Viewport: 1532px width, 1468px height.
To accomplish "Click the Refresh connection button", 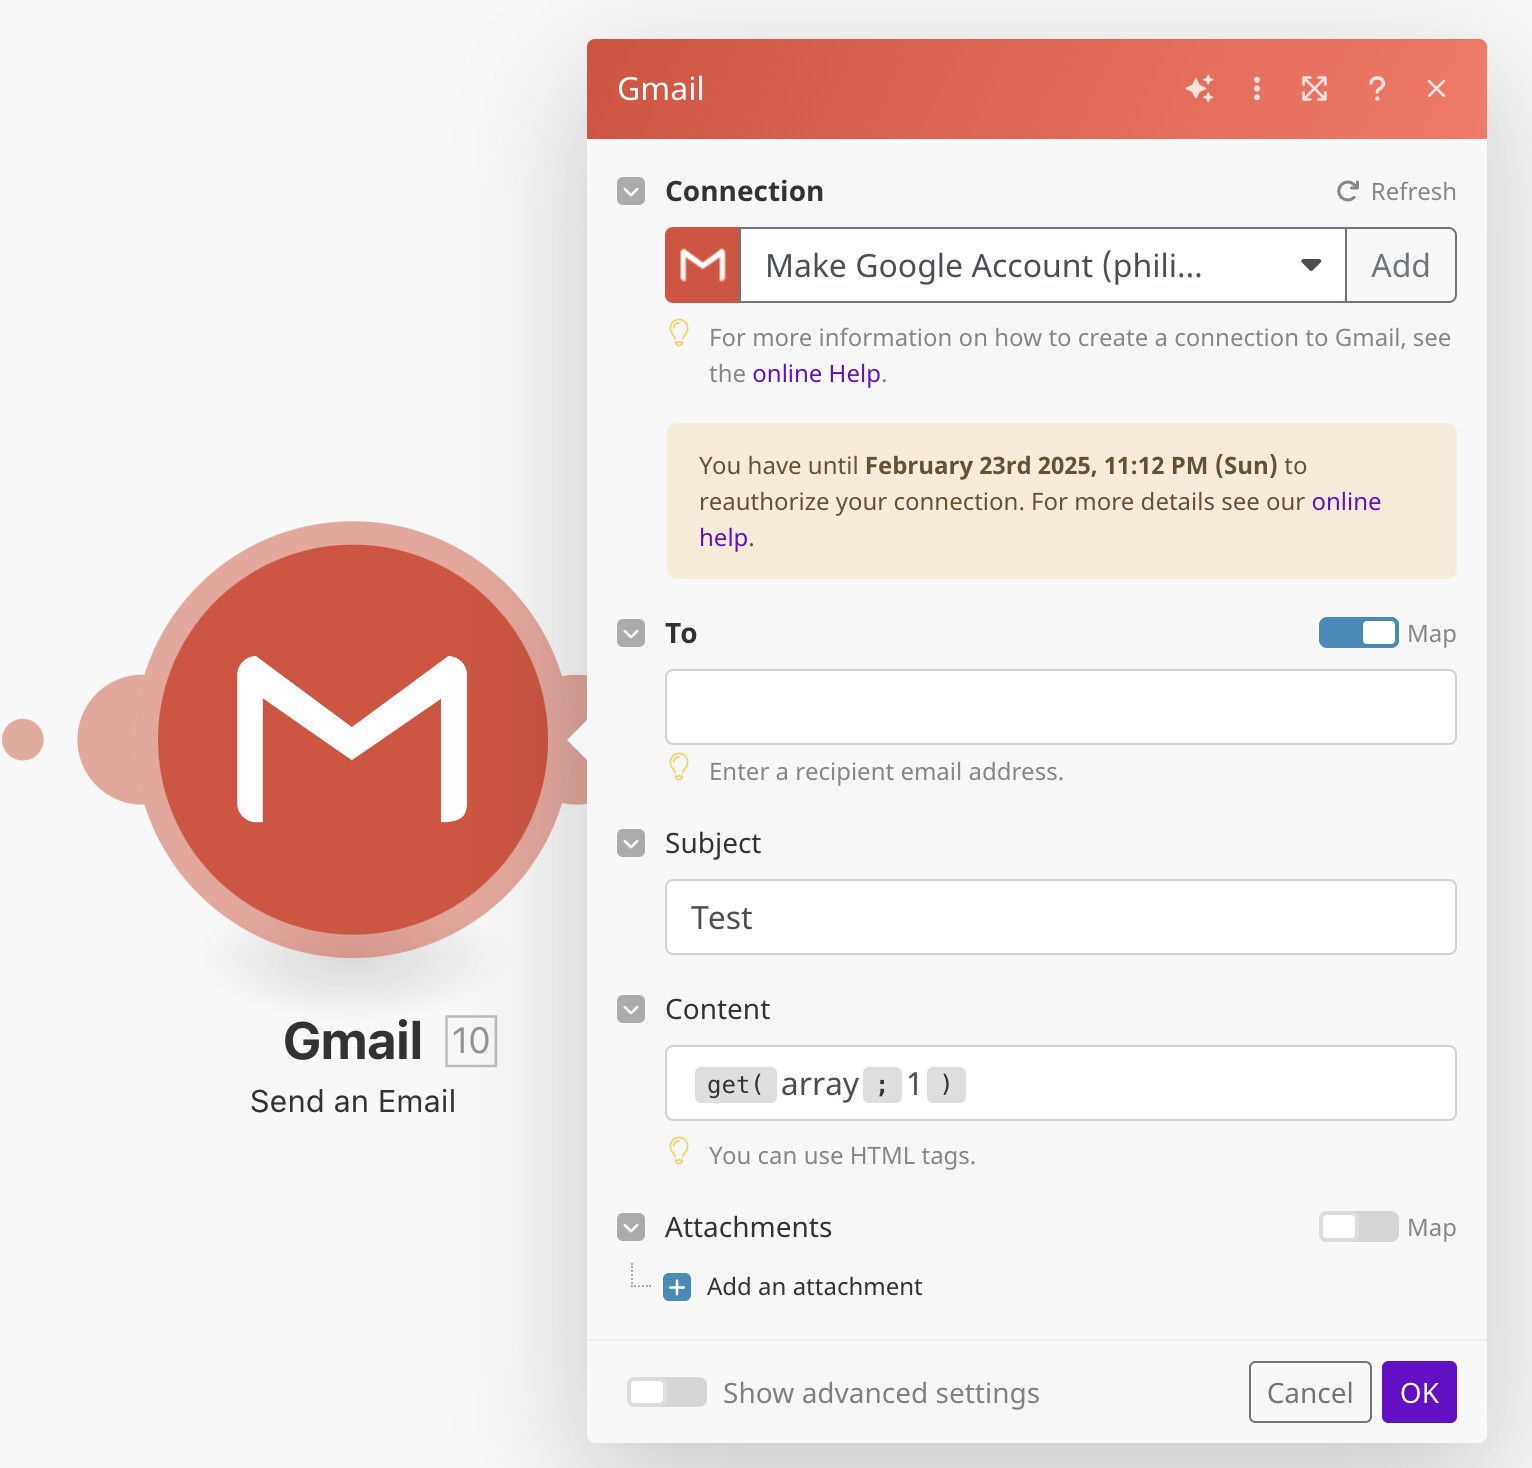I will pos(1396,191).
